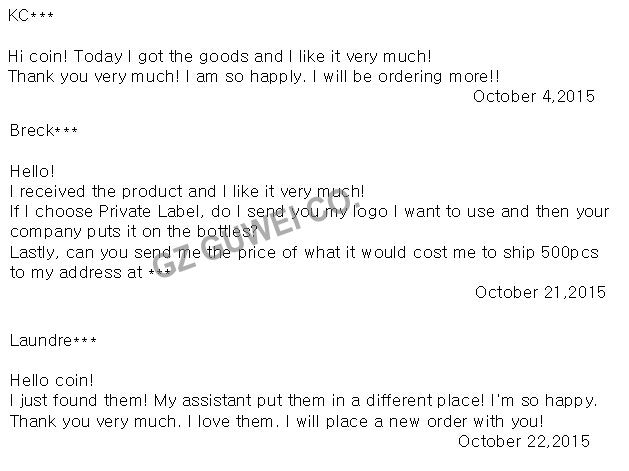Viewport: 629px width, 471px height.
Task: Click the "Hello!" greeting in Breck's message
Action: click(32, 172)
